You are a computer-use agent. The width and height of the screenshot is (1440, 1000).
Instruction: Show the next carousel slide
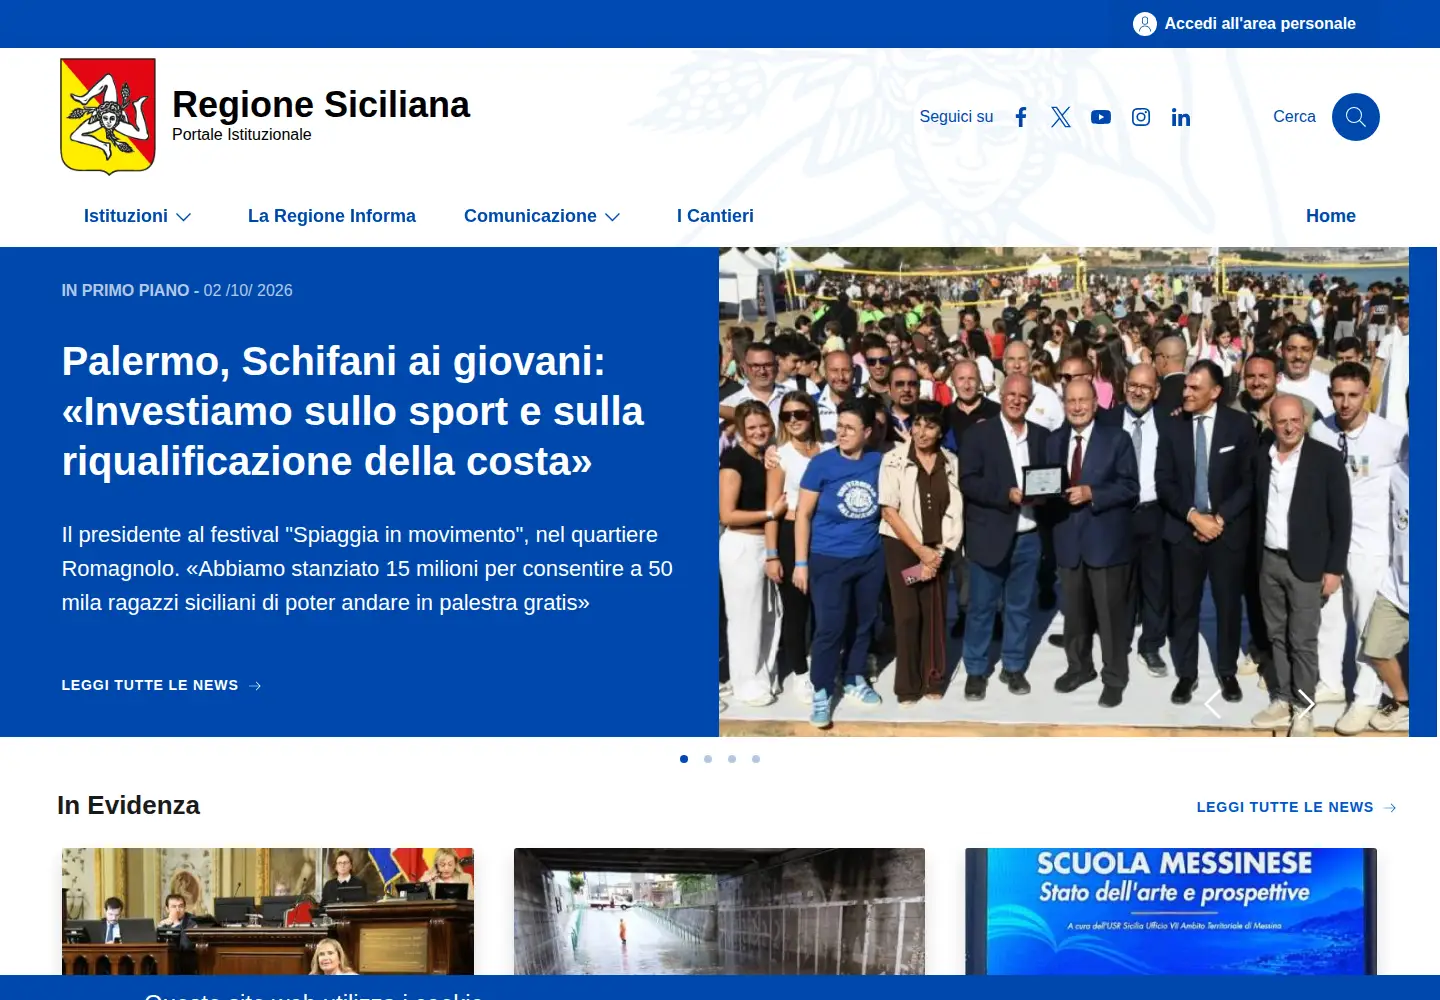tap(1306, 704)
